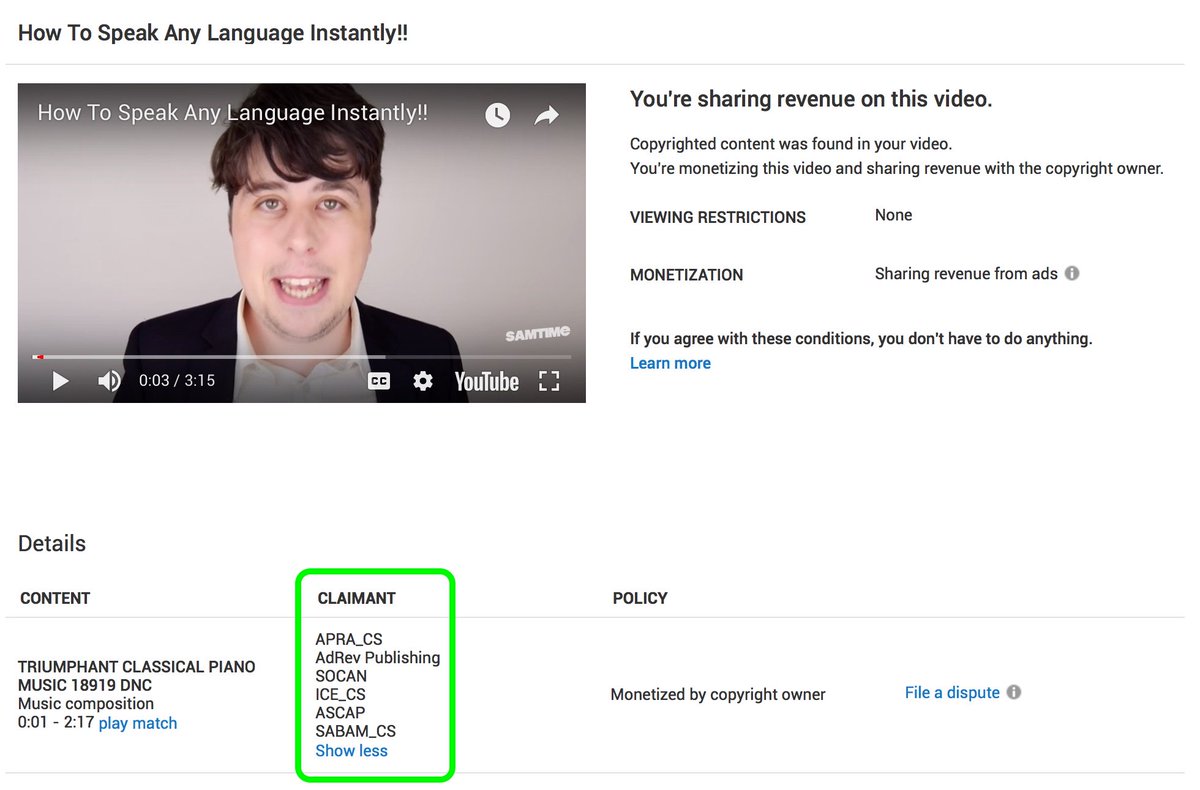Select the CONTENT column header
Screen dimensions: 1200x790
(x=55, y=598)
